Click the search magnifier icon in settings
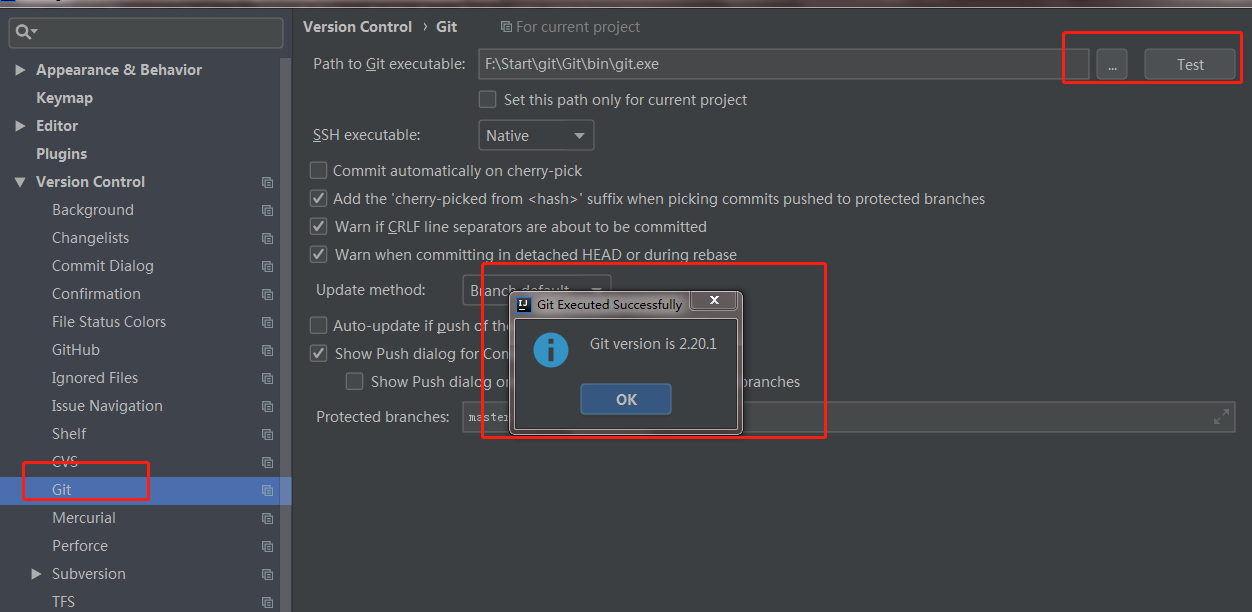The height and width of the screenshot is (612, 1252). coord(24,33)
